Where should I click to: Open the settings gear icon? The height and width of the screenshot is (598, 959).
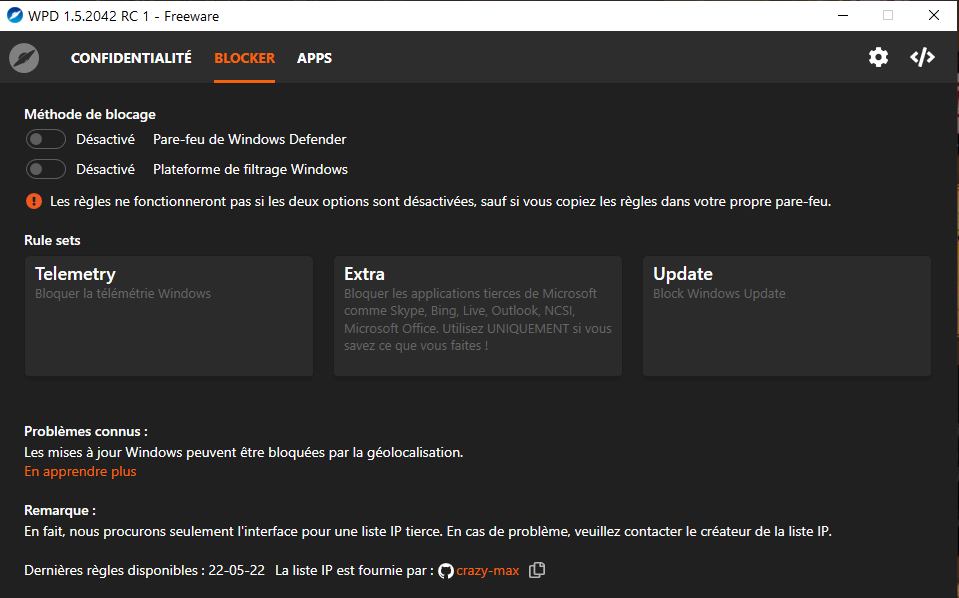click(x=878, y=58)
